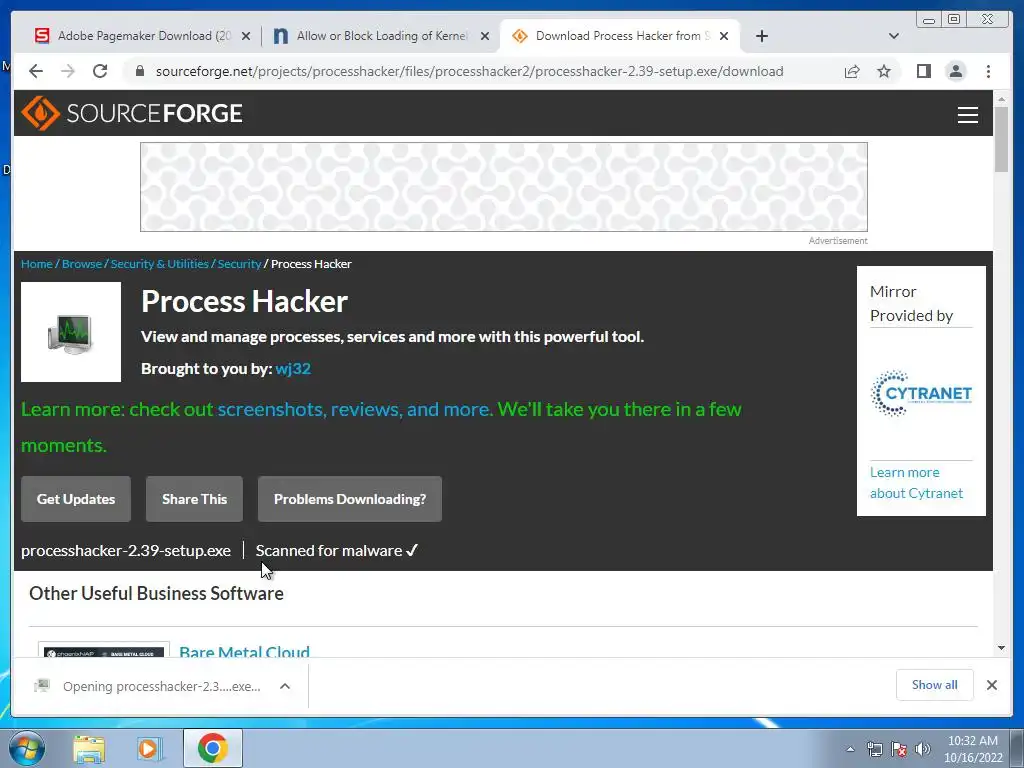This screenshot has height=768, width=1024.
Task: Click Show all downloads button
Action: click(x=935, y=684)
